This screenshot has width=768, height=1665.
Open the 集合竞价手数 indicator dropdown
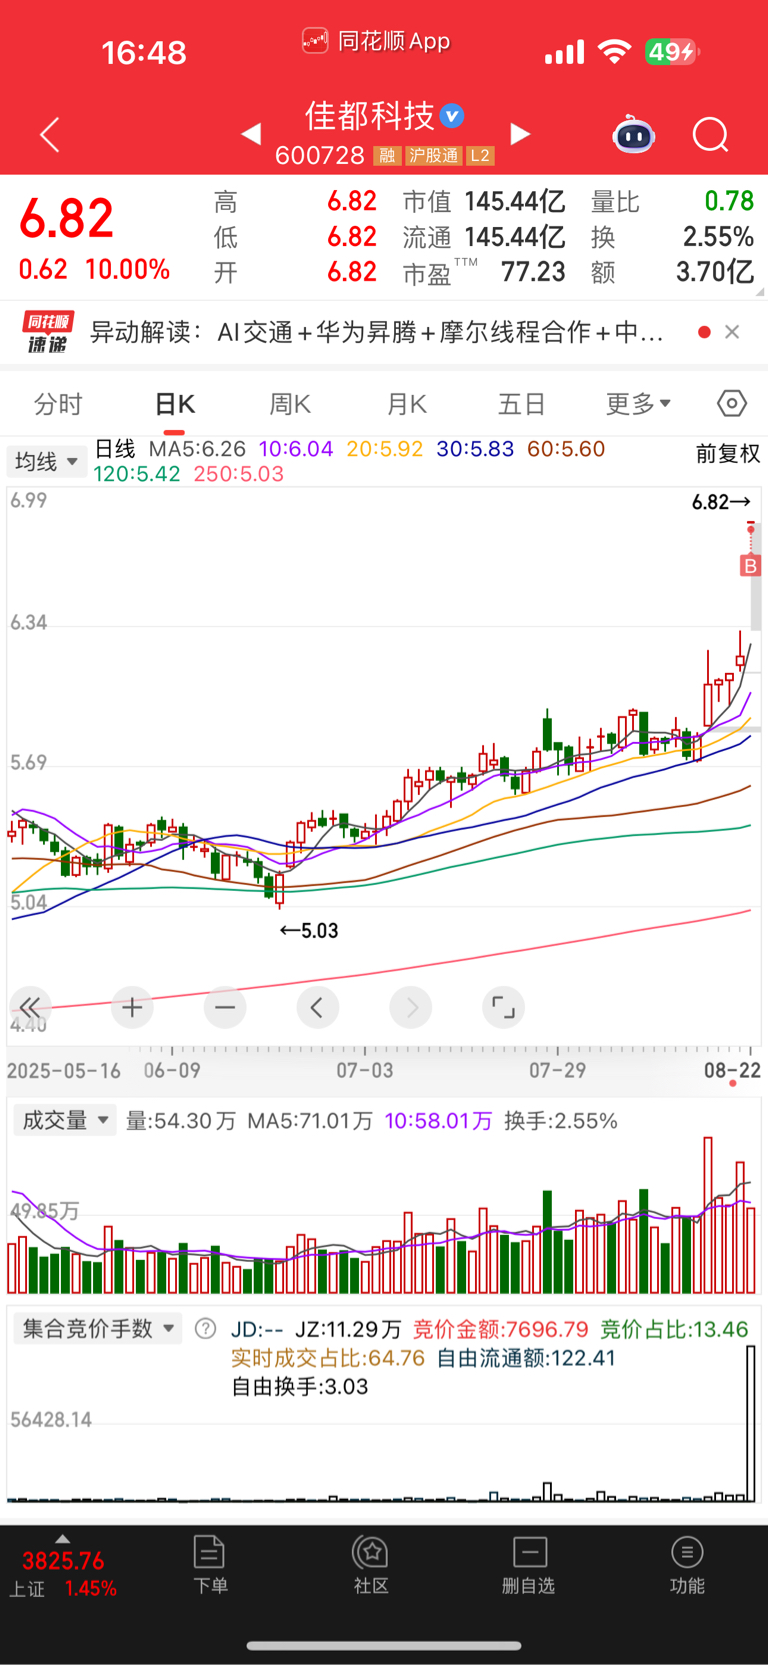[97, 1328]
